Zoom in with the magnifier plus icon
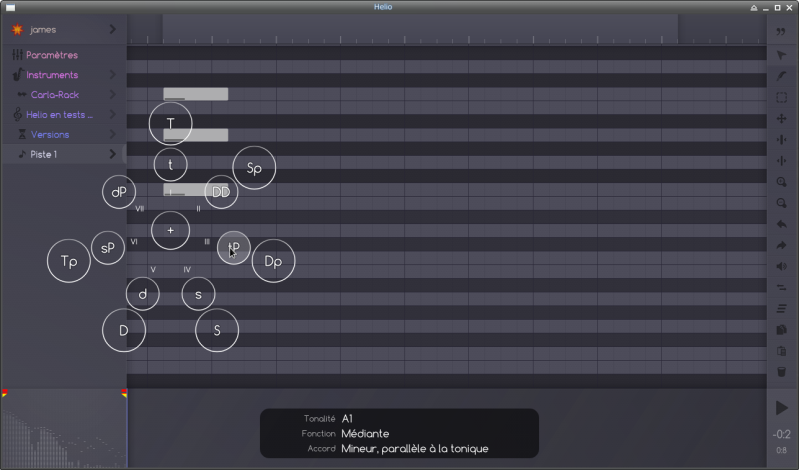Screen dimensions: 799x470 781,182
